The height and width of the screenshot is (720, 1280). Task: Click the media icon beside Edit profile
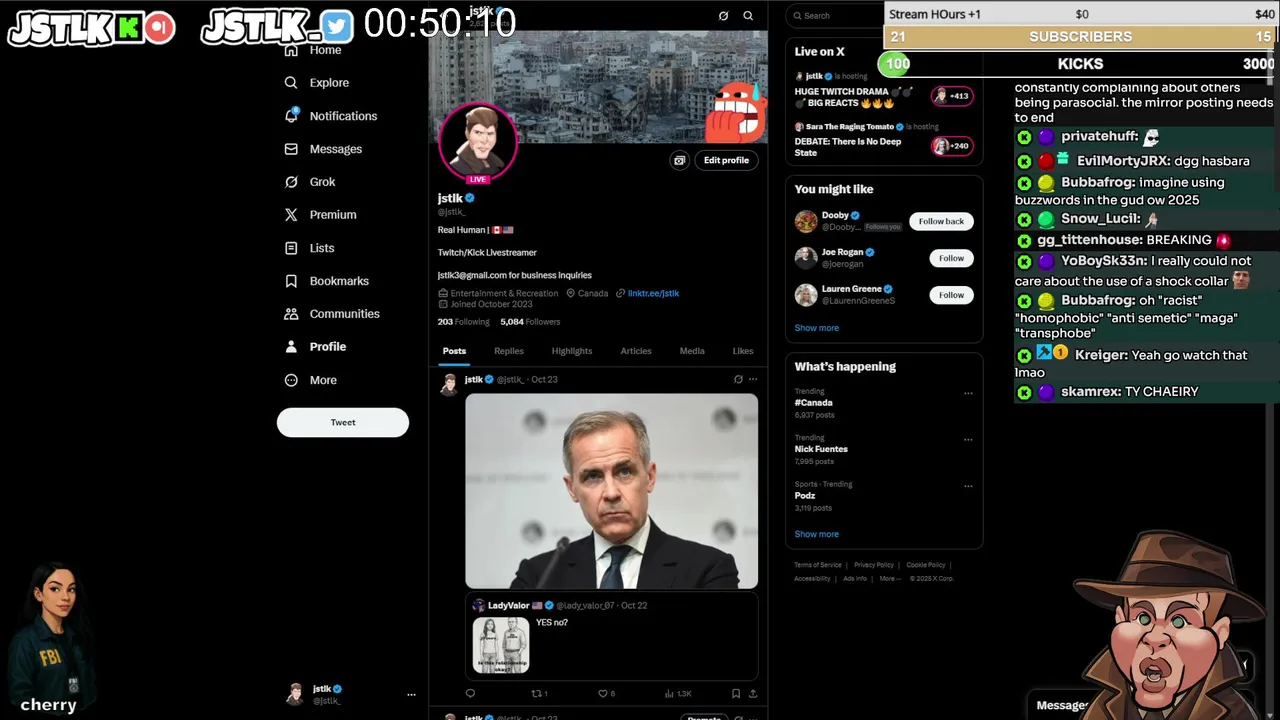tap(679, 160)
